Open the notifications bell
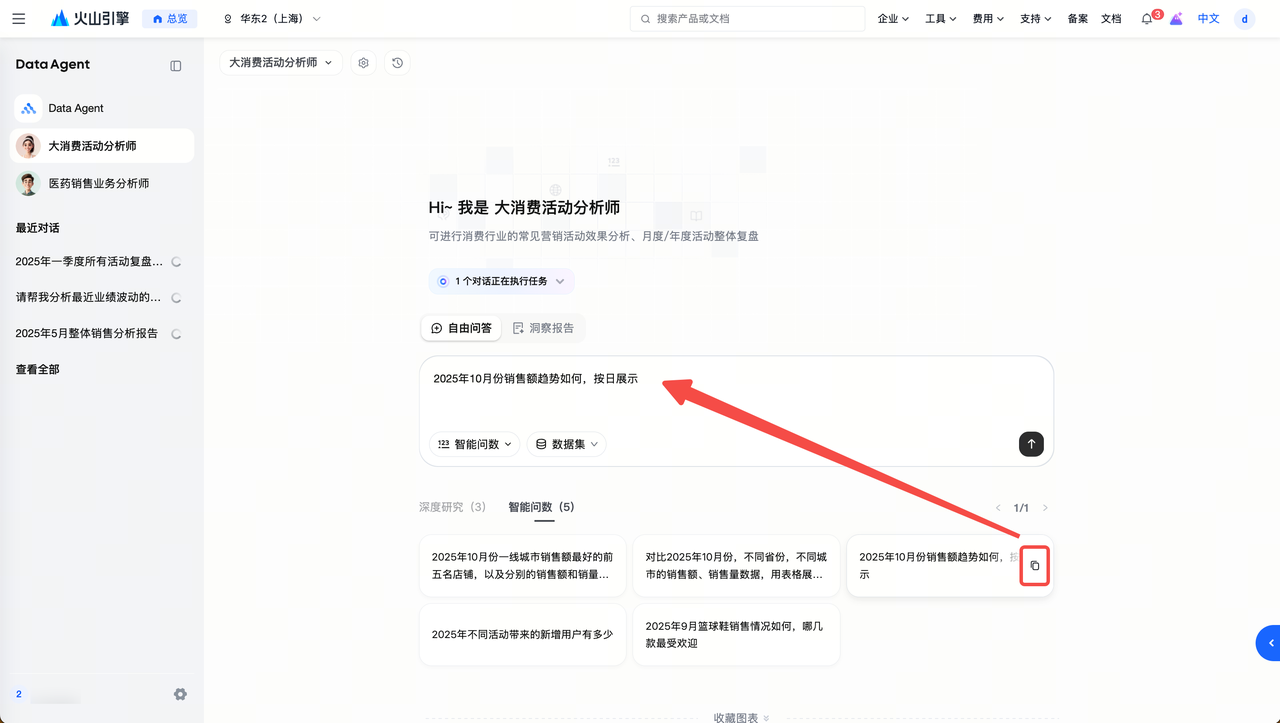The image size is (1280, 723). click(x=1147, y=19)
